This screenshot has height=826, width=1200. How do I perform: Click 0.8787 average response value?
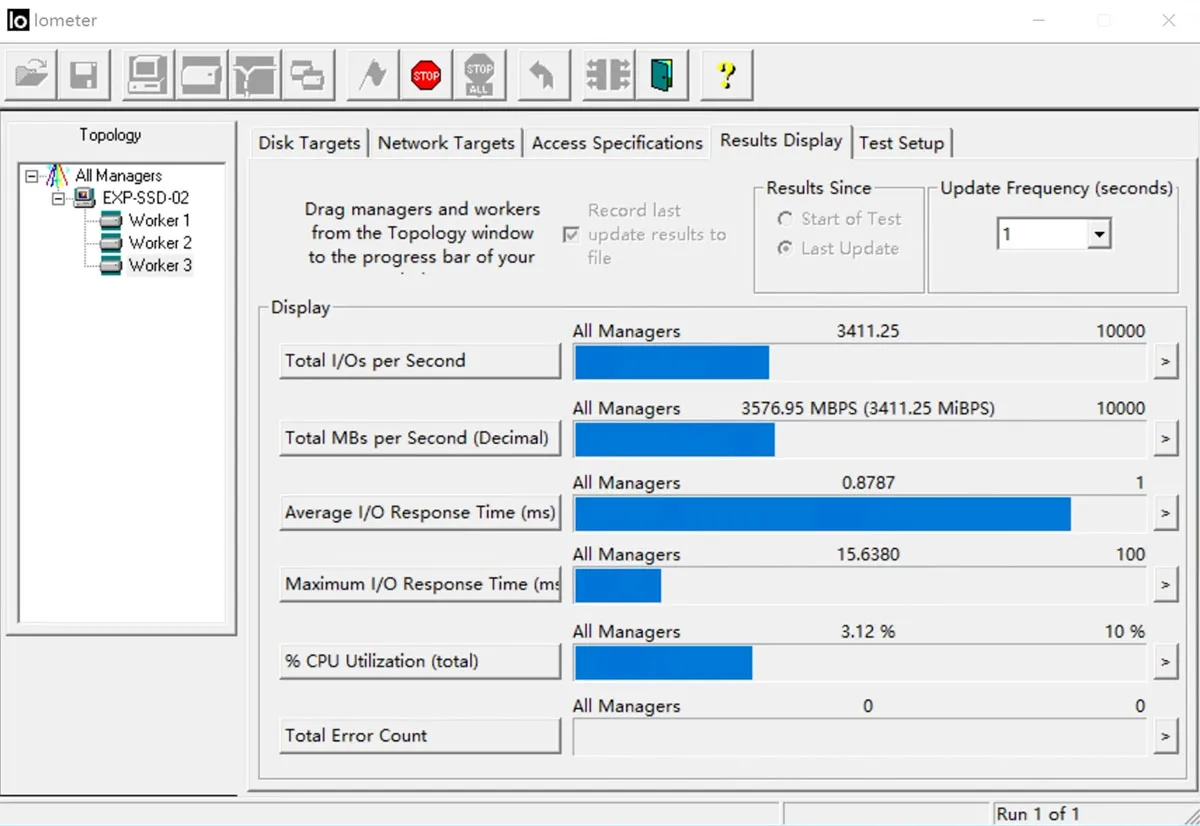pos(868,482)
